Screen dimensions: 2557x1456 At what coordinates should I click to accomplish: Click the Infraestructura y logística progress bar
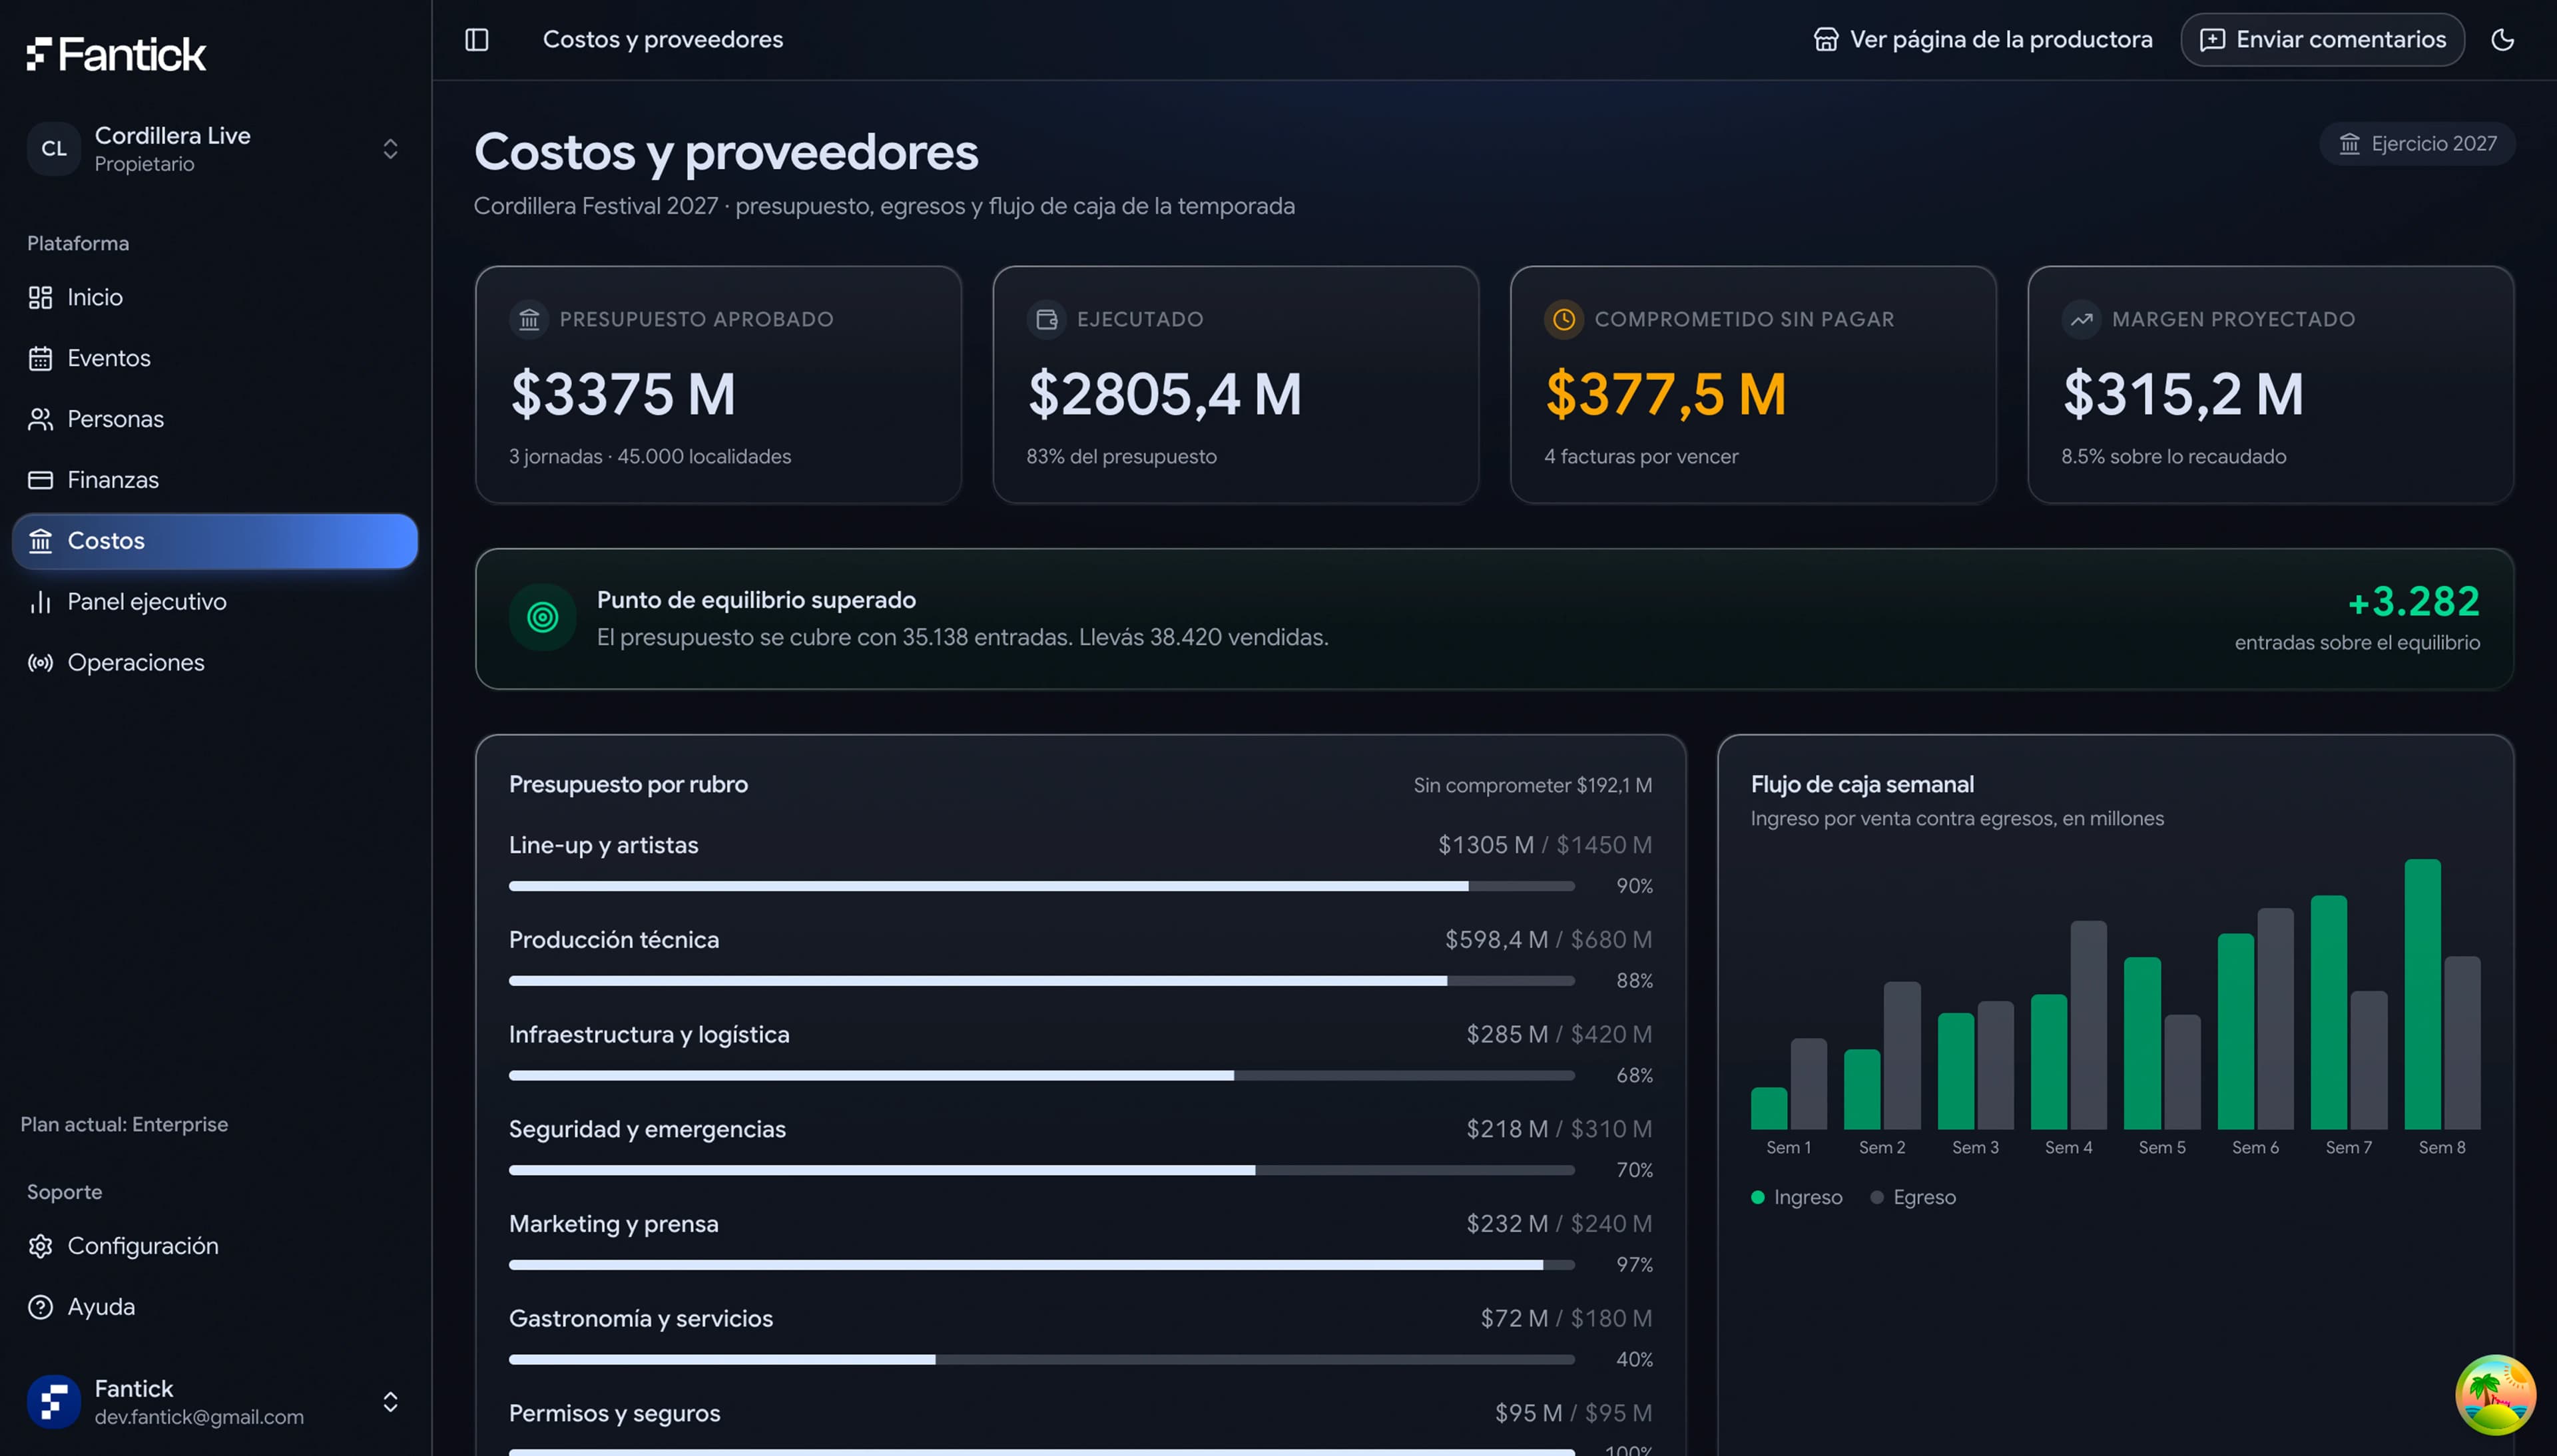[x=1042, y=1076]
